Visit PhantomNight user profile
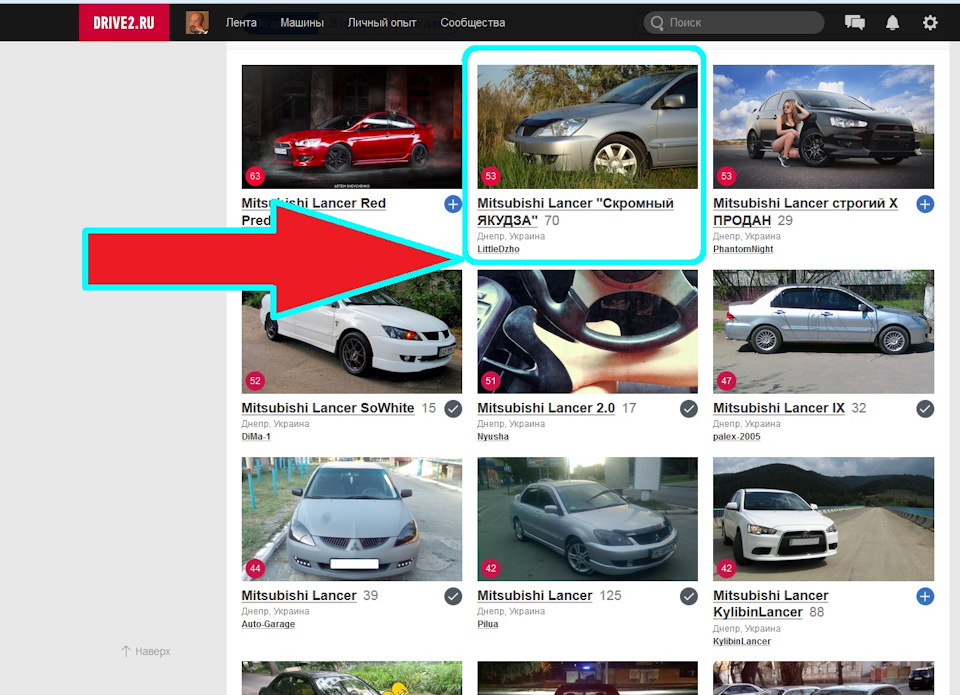The width and height of the screenshot is (960, 695). [x=743, y=249]
